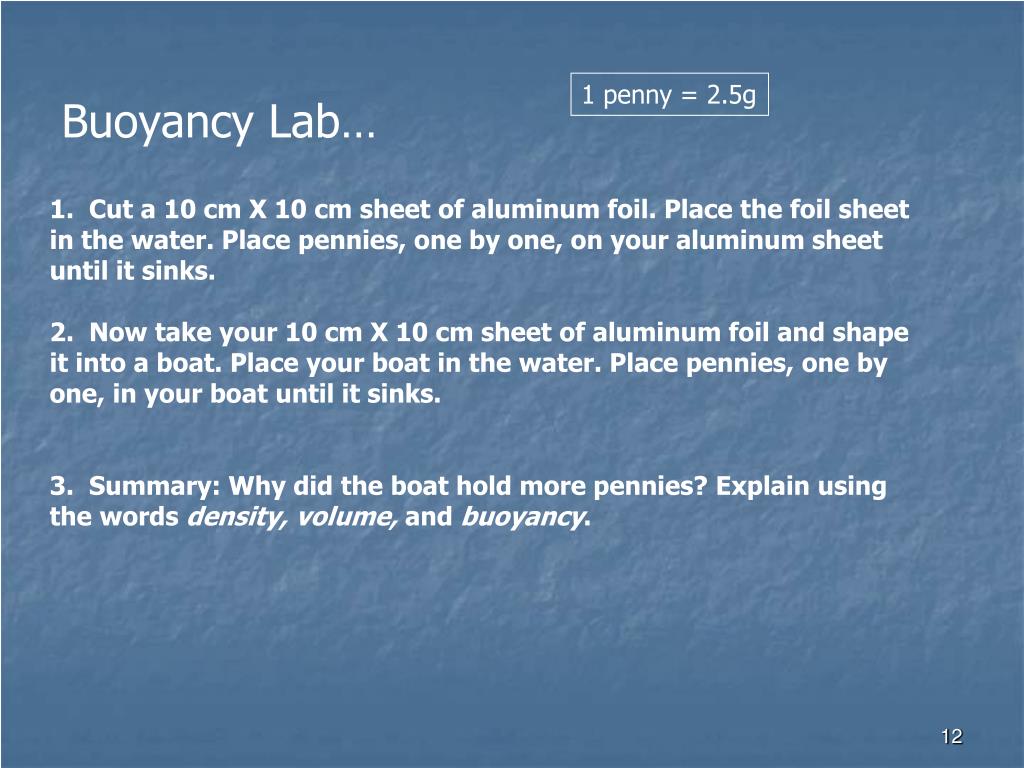This screenshot has width=1024, height=768.
Task: Click the italic word density
Action: coord(236,517)
